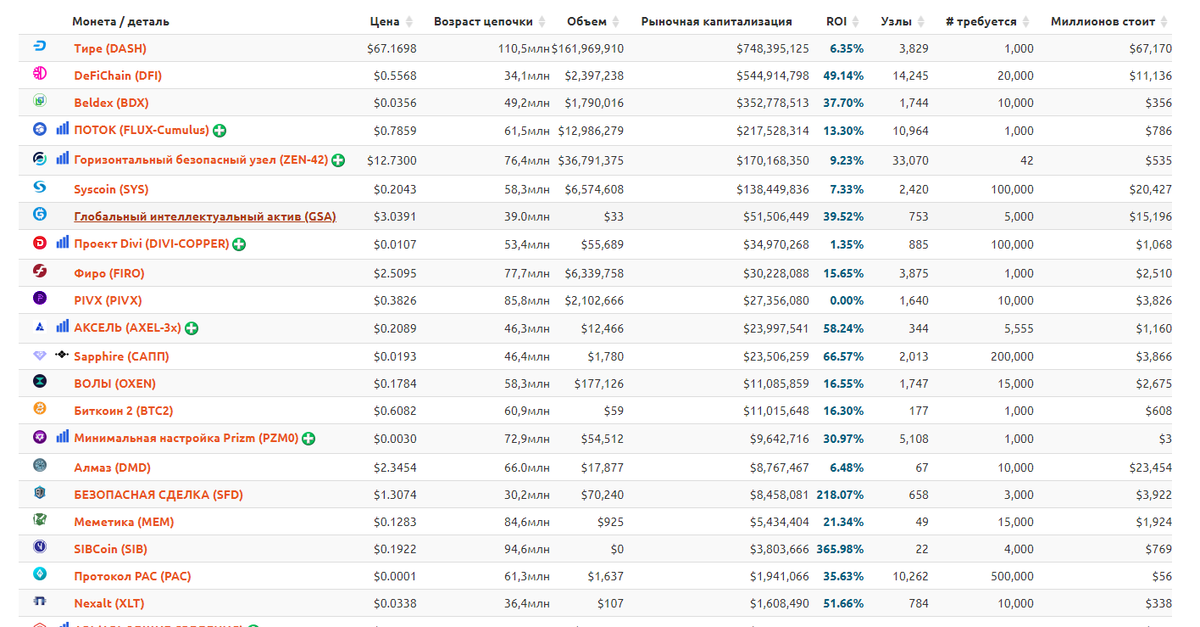Click the OXEN coin logo icon
The image size is (1200, 627).
[40, 381]
